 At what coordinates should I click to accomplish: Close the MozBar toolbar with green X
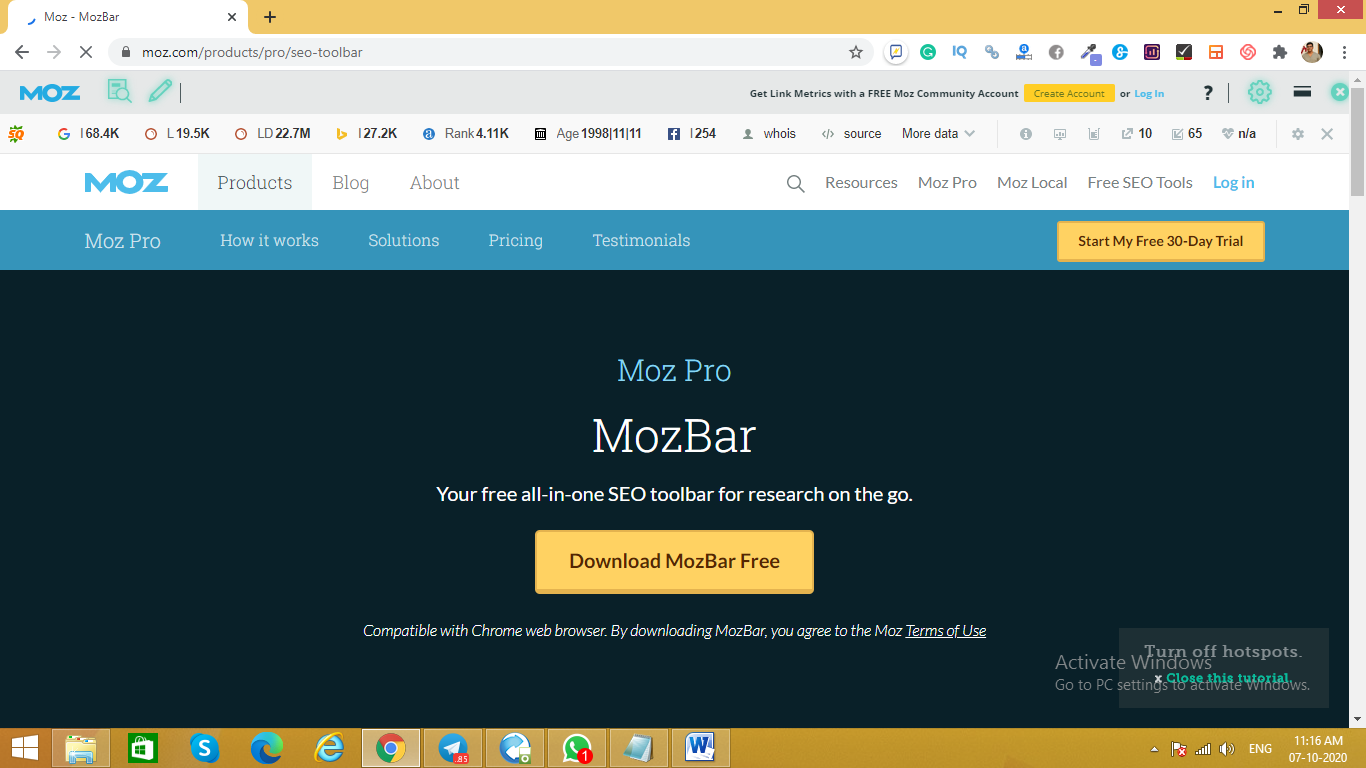(x=1339, y=92)
